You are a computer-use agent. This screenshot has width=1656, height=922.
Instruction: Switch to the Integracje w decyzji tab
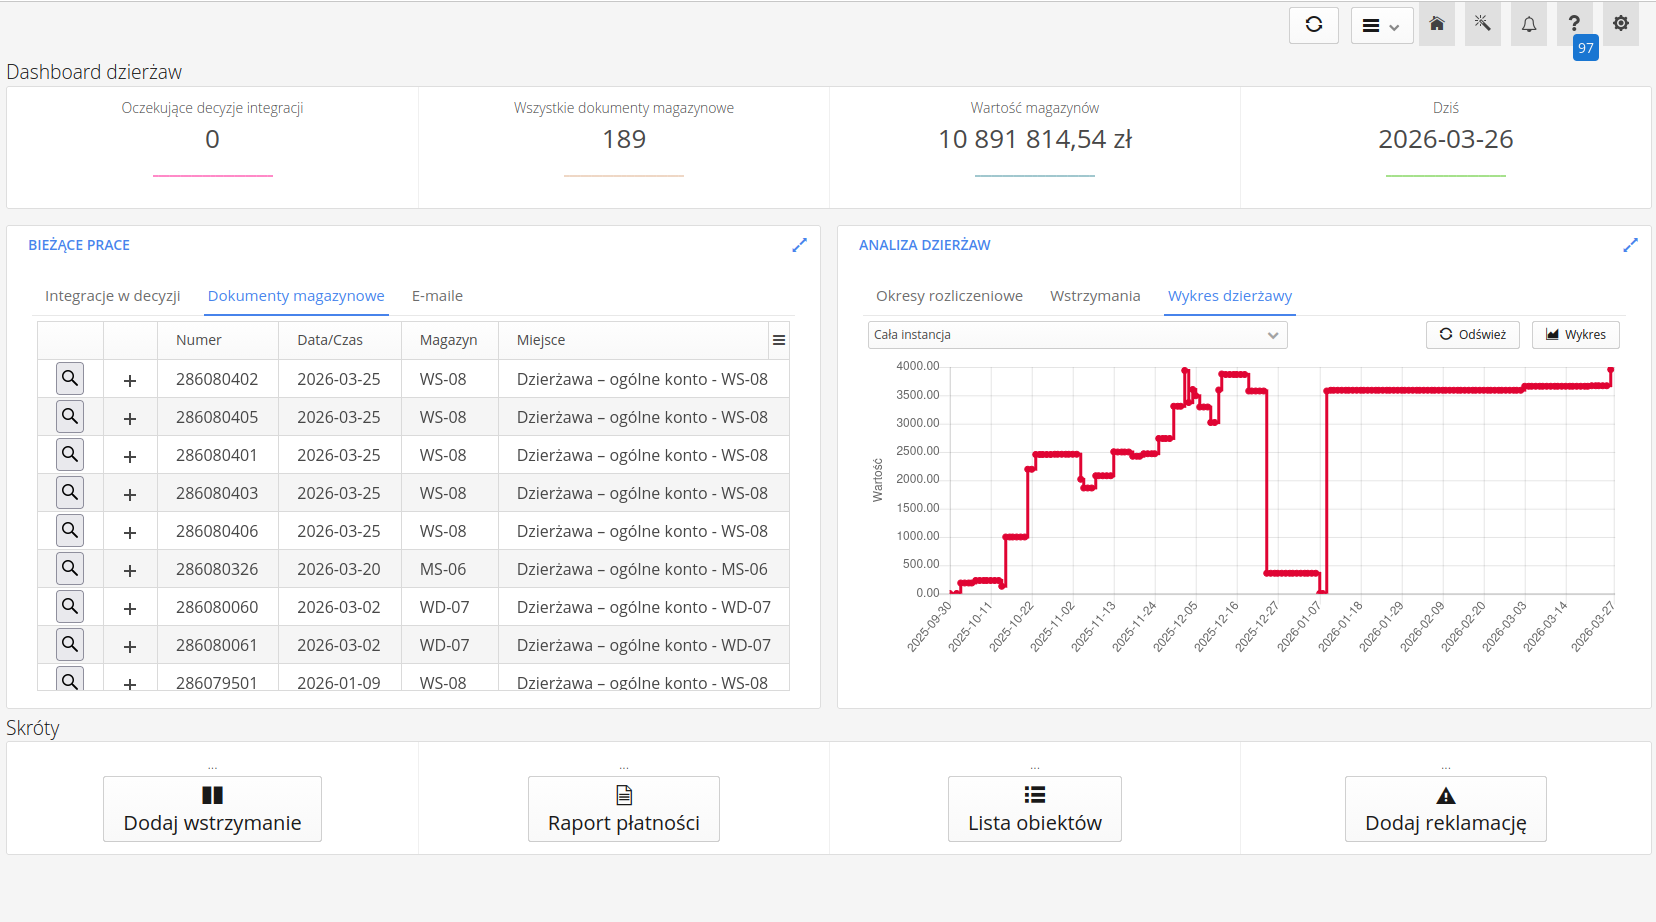click(x=112, y=296)
